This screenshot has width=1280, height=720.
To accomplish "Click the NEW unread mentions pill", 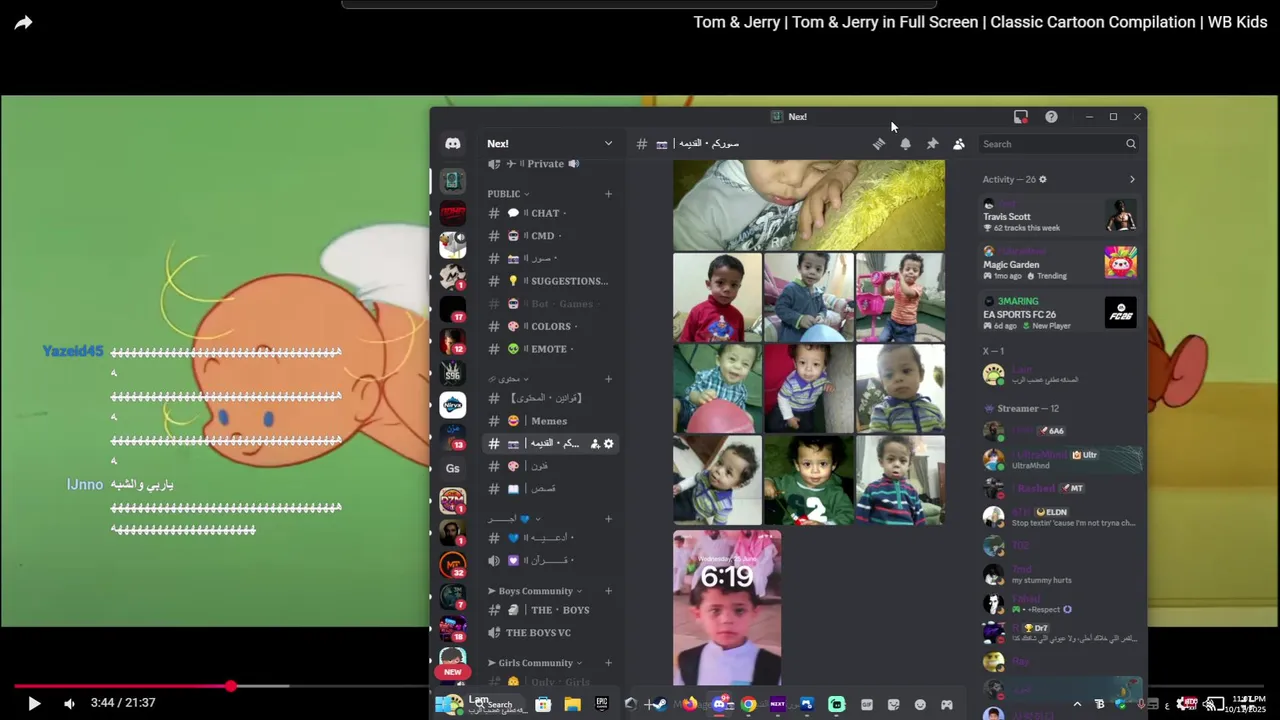I will point(453,672).
